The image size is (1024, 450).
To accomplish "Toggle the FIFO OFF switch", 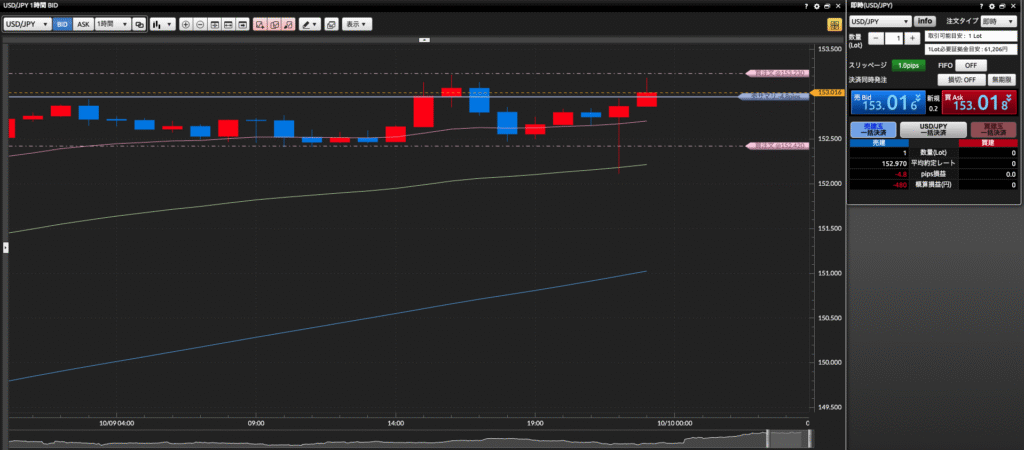I will coord(970,65).
